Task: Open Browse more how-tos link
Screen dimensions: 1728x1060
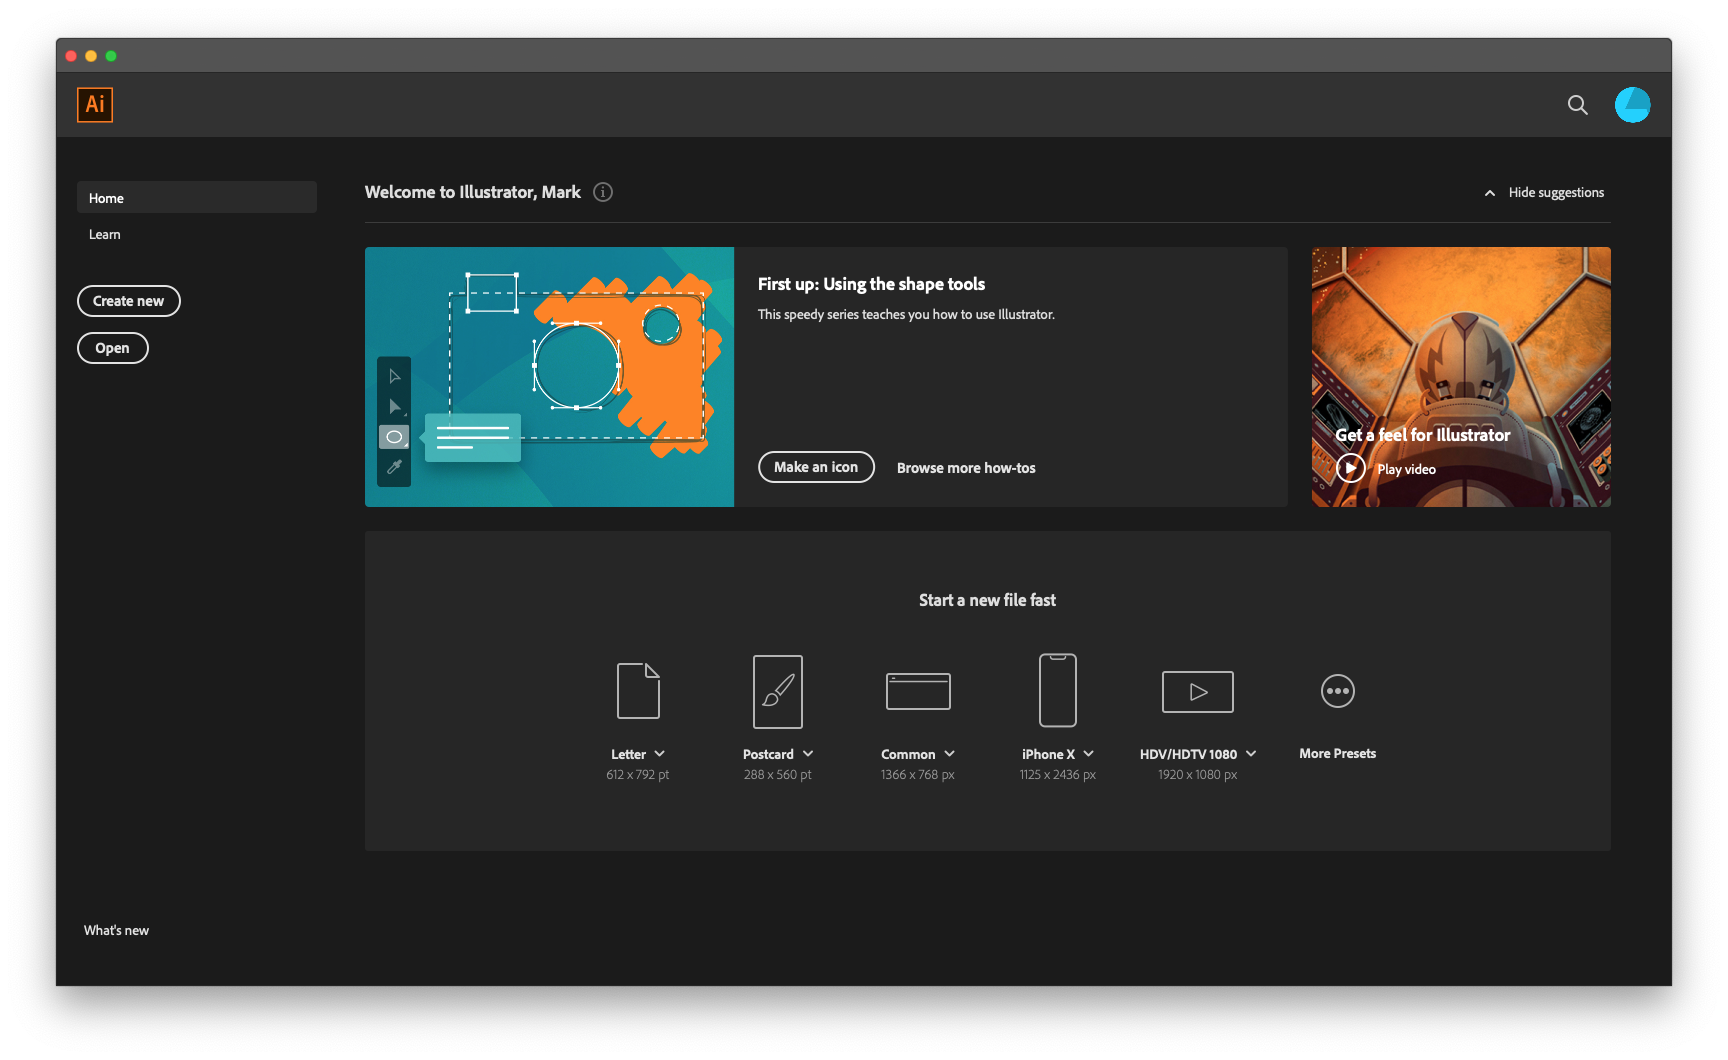Action: [x=966, y=468]
